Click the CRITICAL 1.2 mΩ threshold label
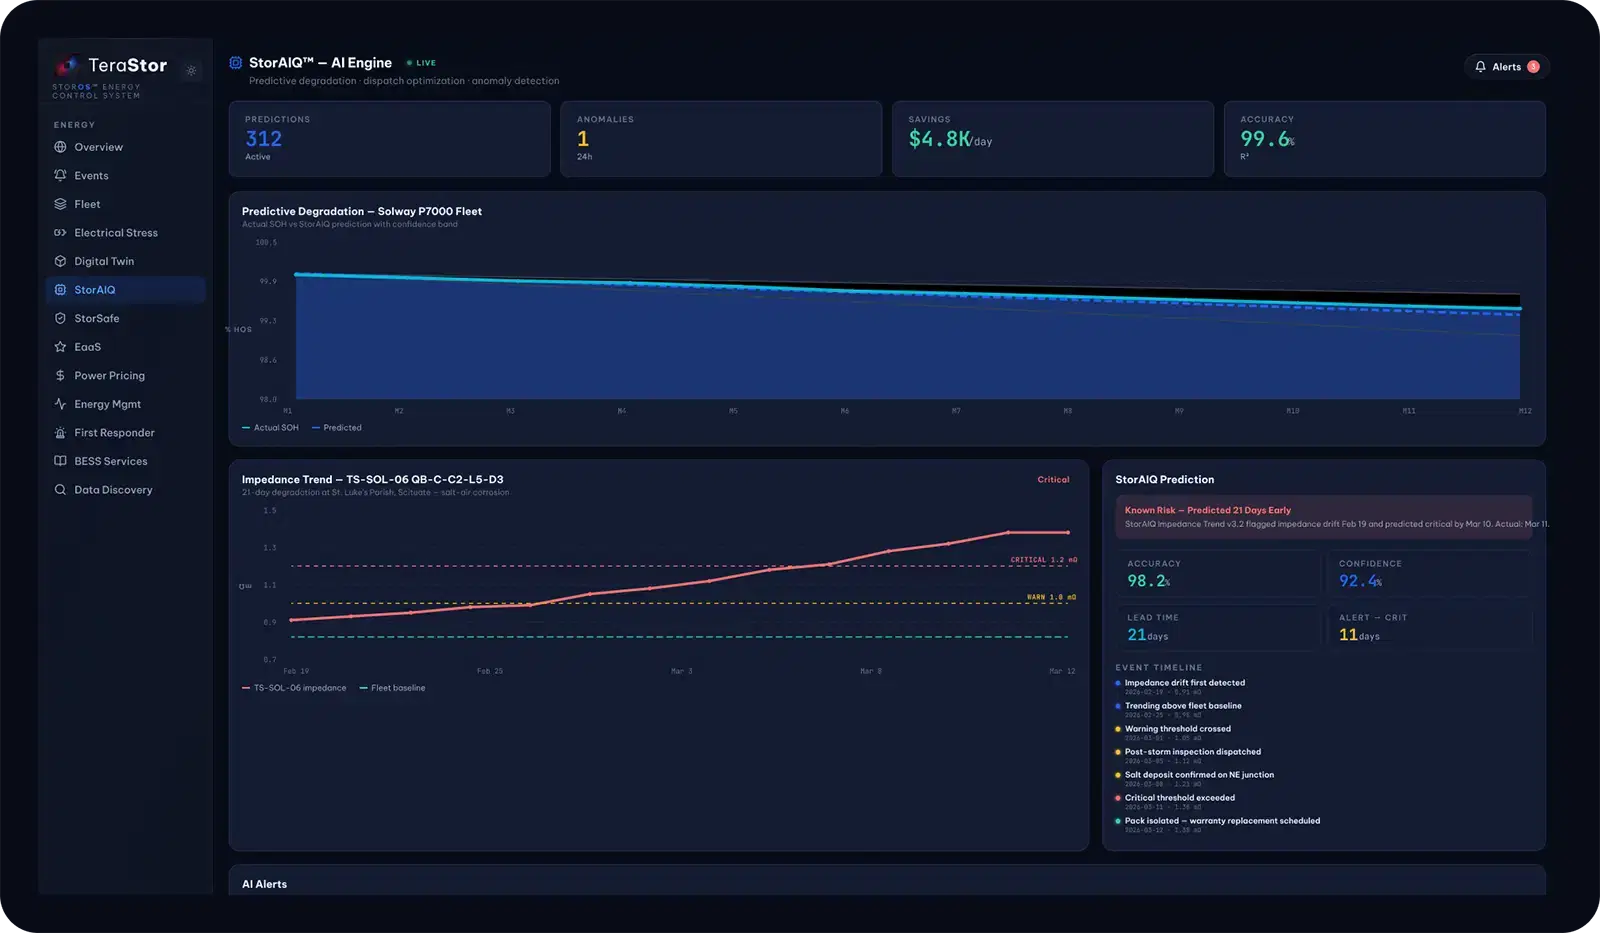Screen dimensions: 1600x933 (x=1044, y=560)
